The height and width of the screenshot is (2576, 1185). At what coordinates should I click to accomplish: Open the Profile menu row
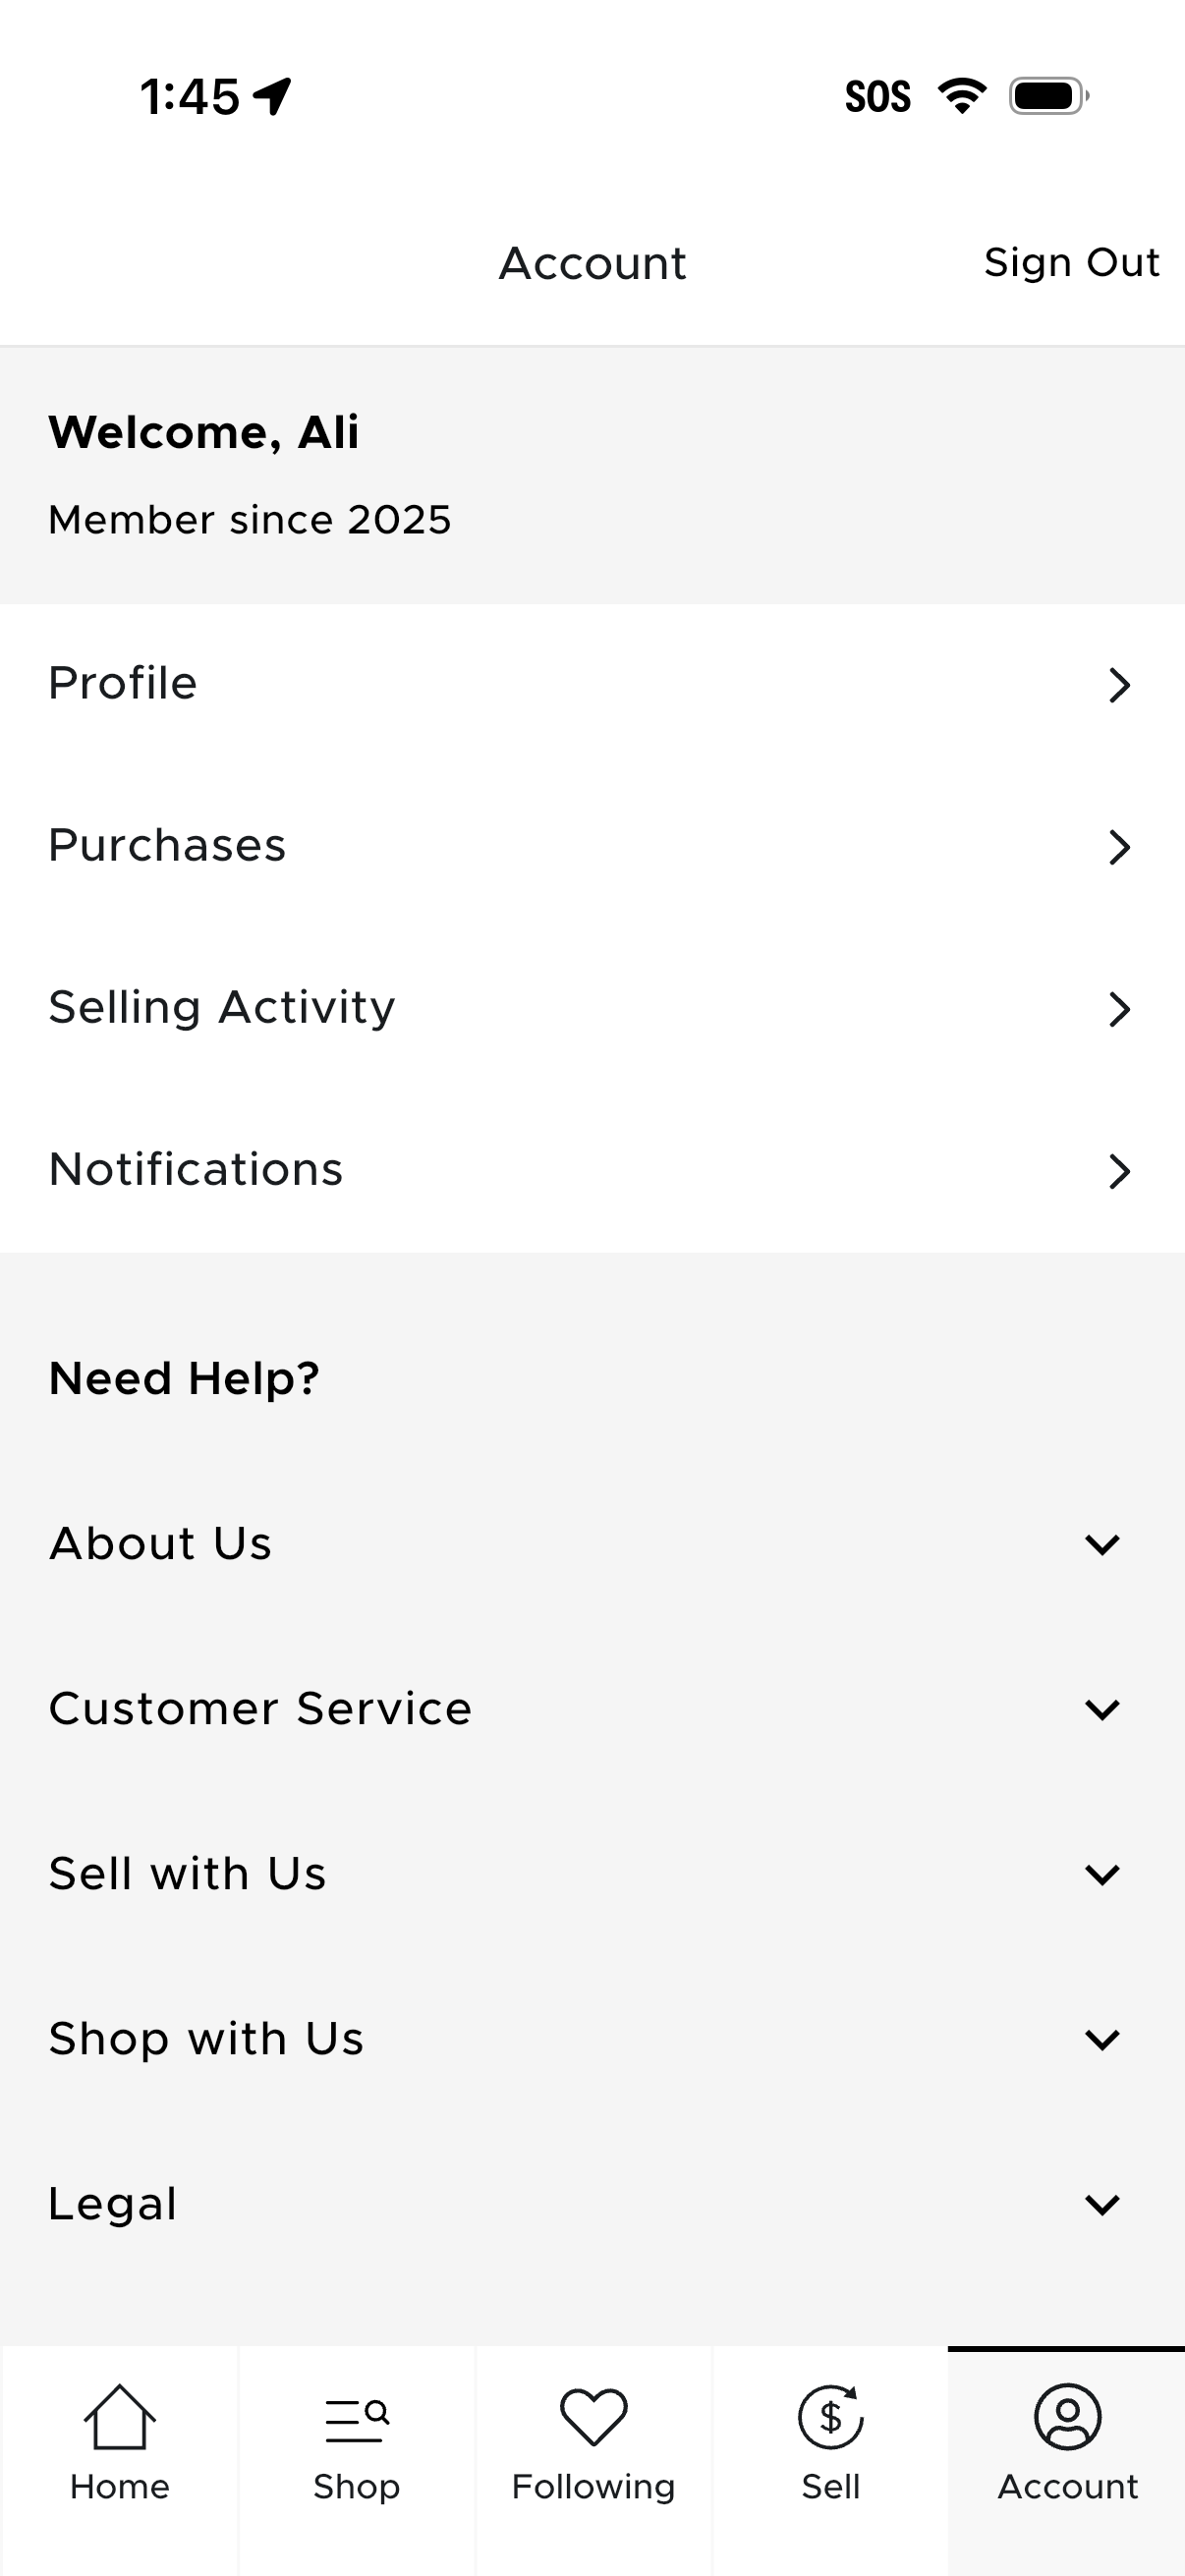[592, 684]
